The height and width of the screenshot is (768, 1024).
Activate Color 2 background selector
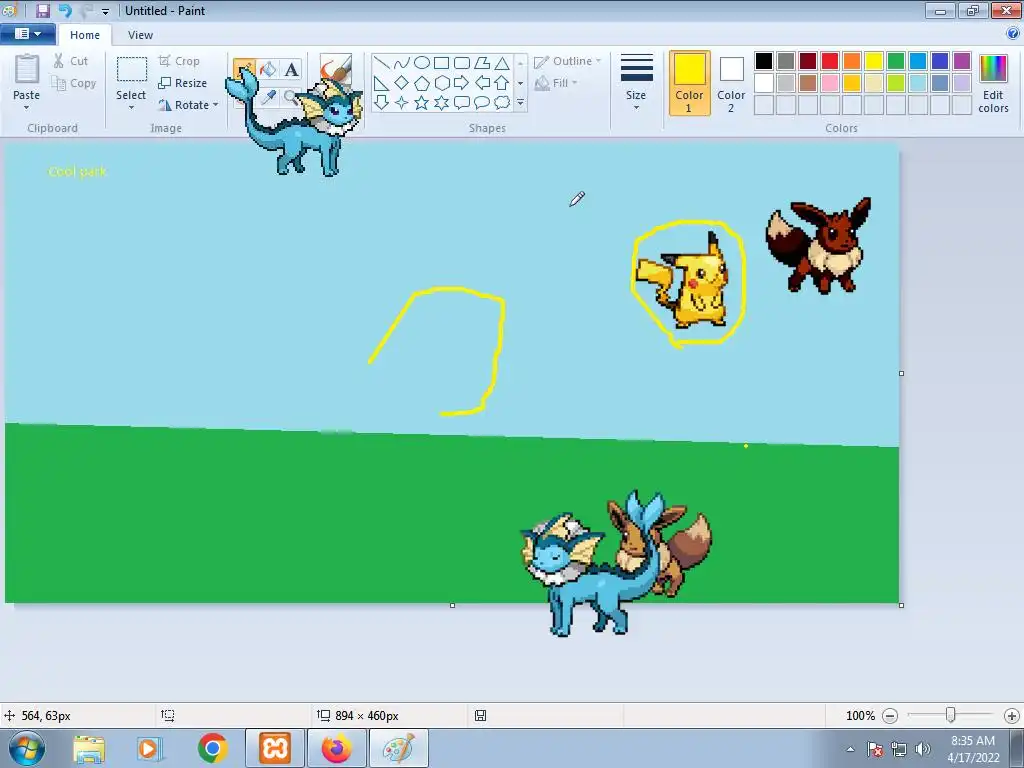click(x=731, y=84)
